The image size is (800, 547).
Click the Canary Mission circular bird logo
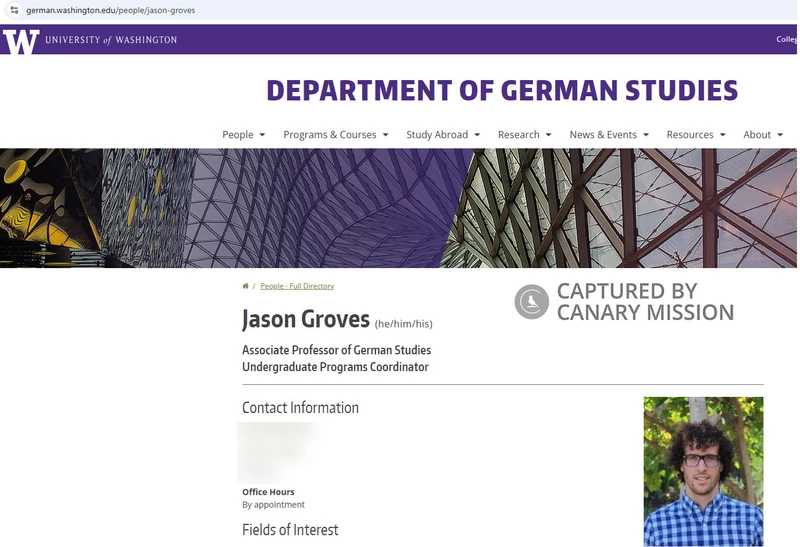[x=531, y=302]
